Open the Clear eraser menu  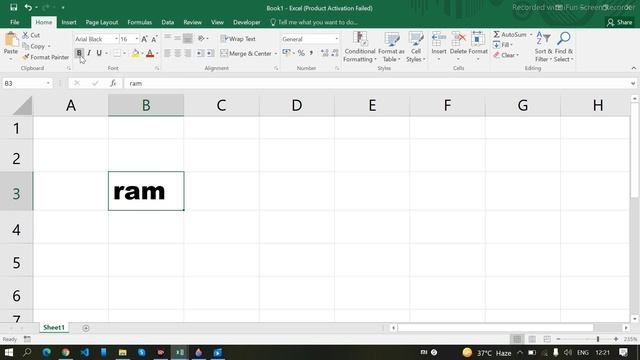[x=506, y=55]
